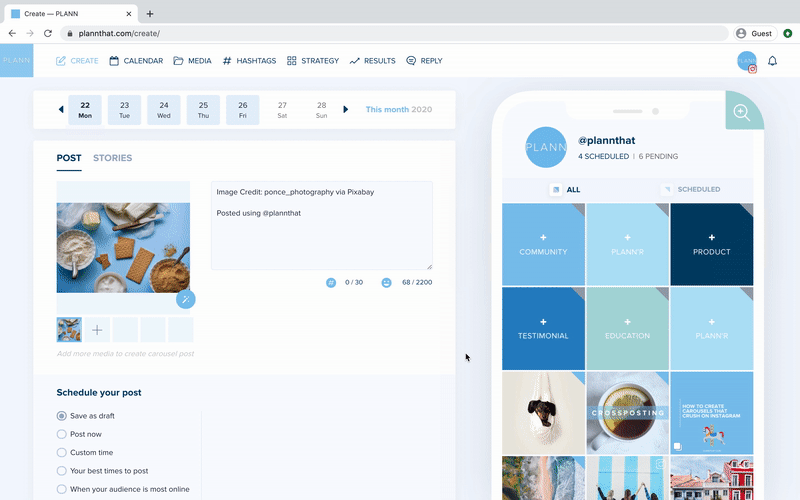Open the aerial beach post thumbnail
Viewport: 800px width, 500px height.
click(543, 478)
